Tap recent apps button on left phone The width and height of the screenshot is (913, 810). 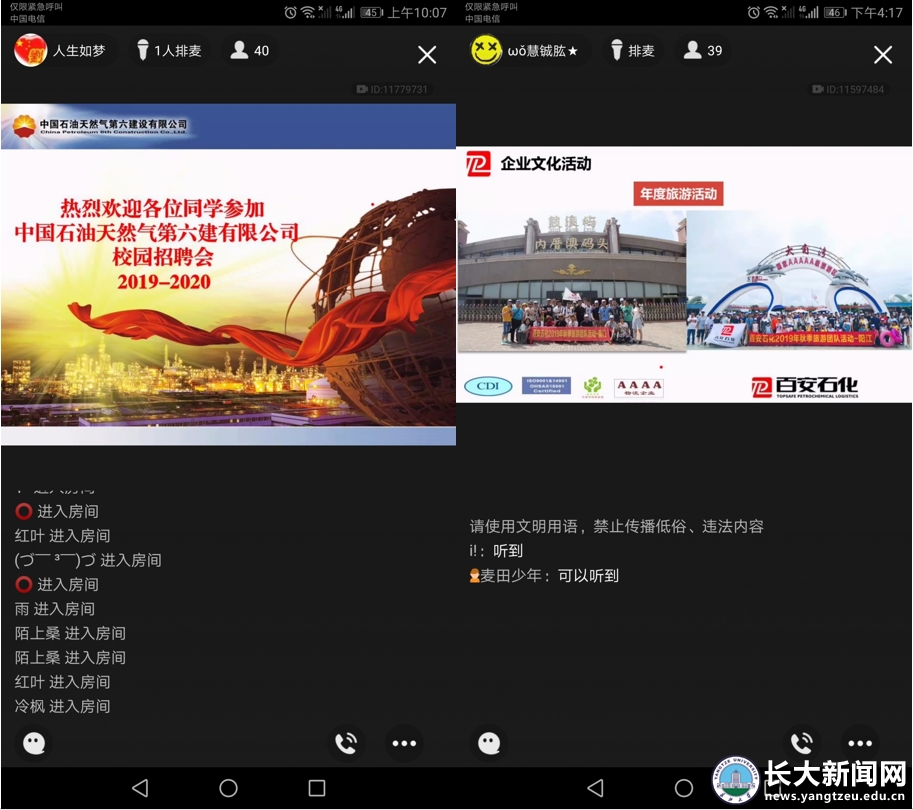click(x=317, y=788)
